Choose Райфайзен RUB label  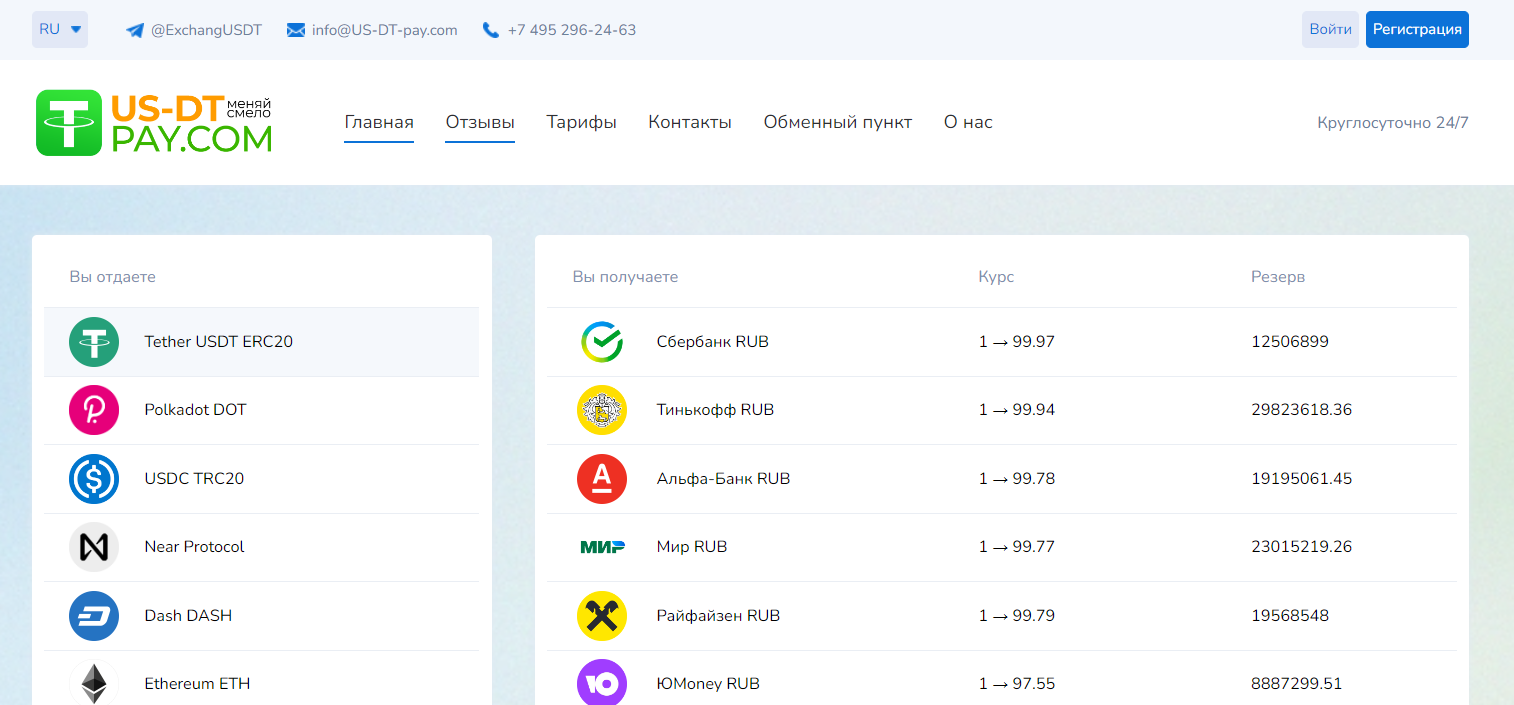718,616
